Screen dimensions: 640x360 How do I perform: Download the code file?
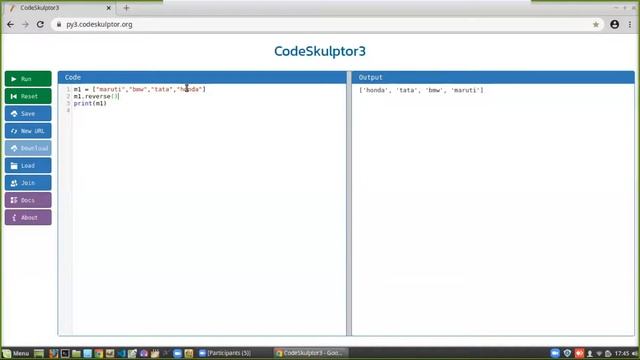click(x=28, y=148)
